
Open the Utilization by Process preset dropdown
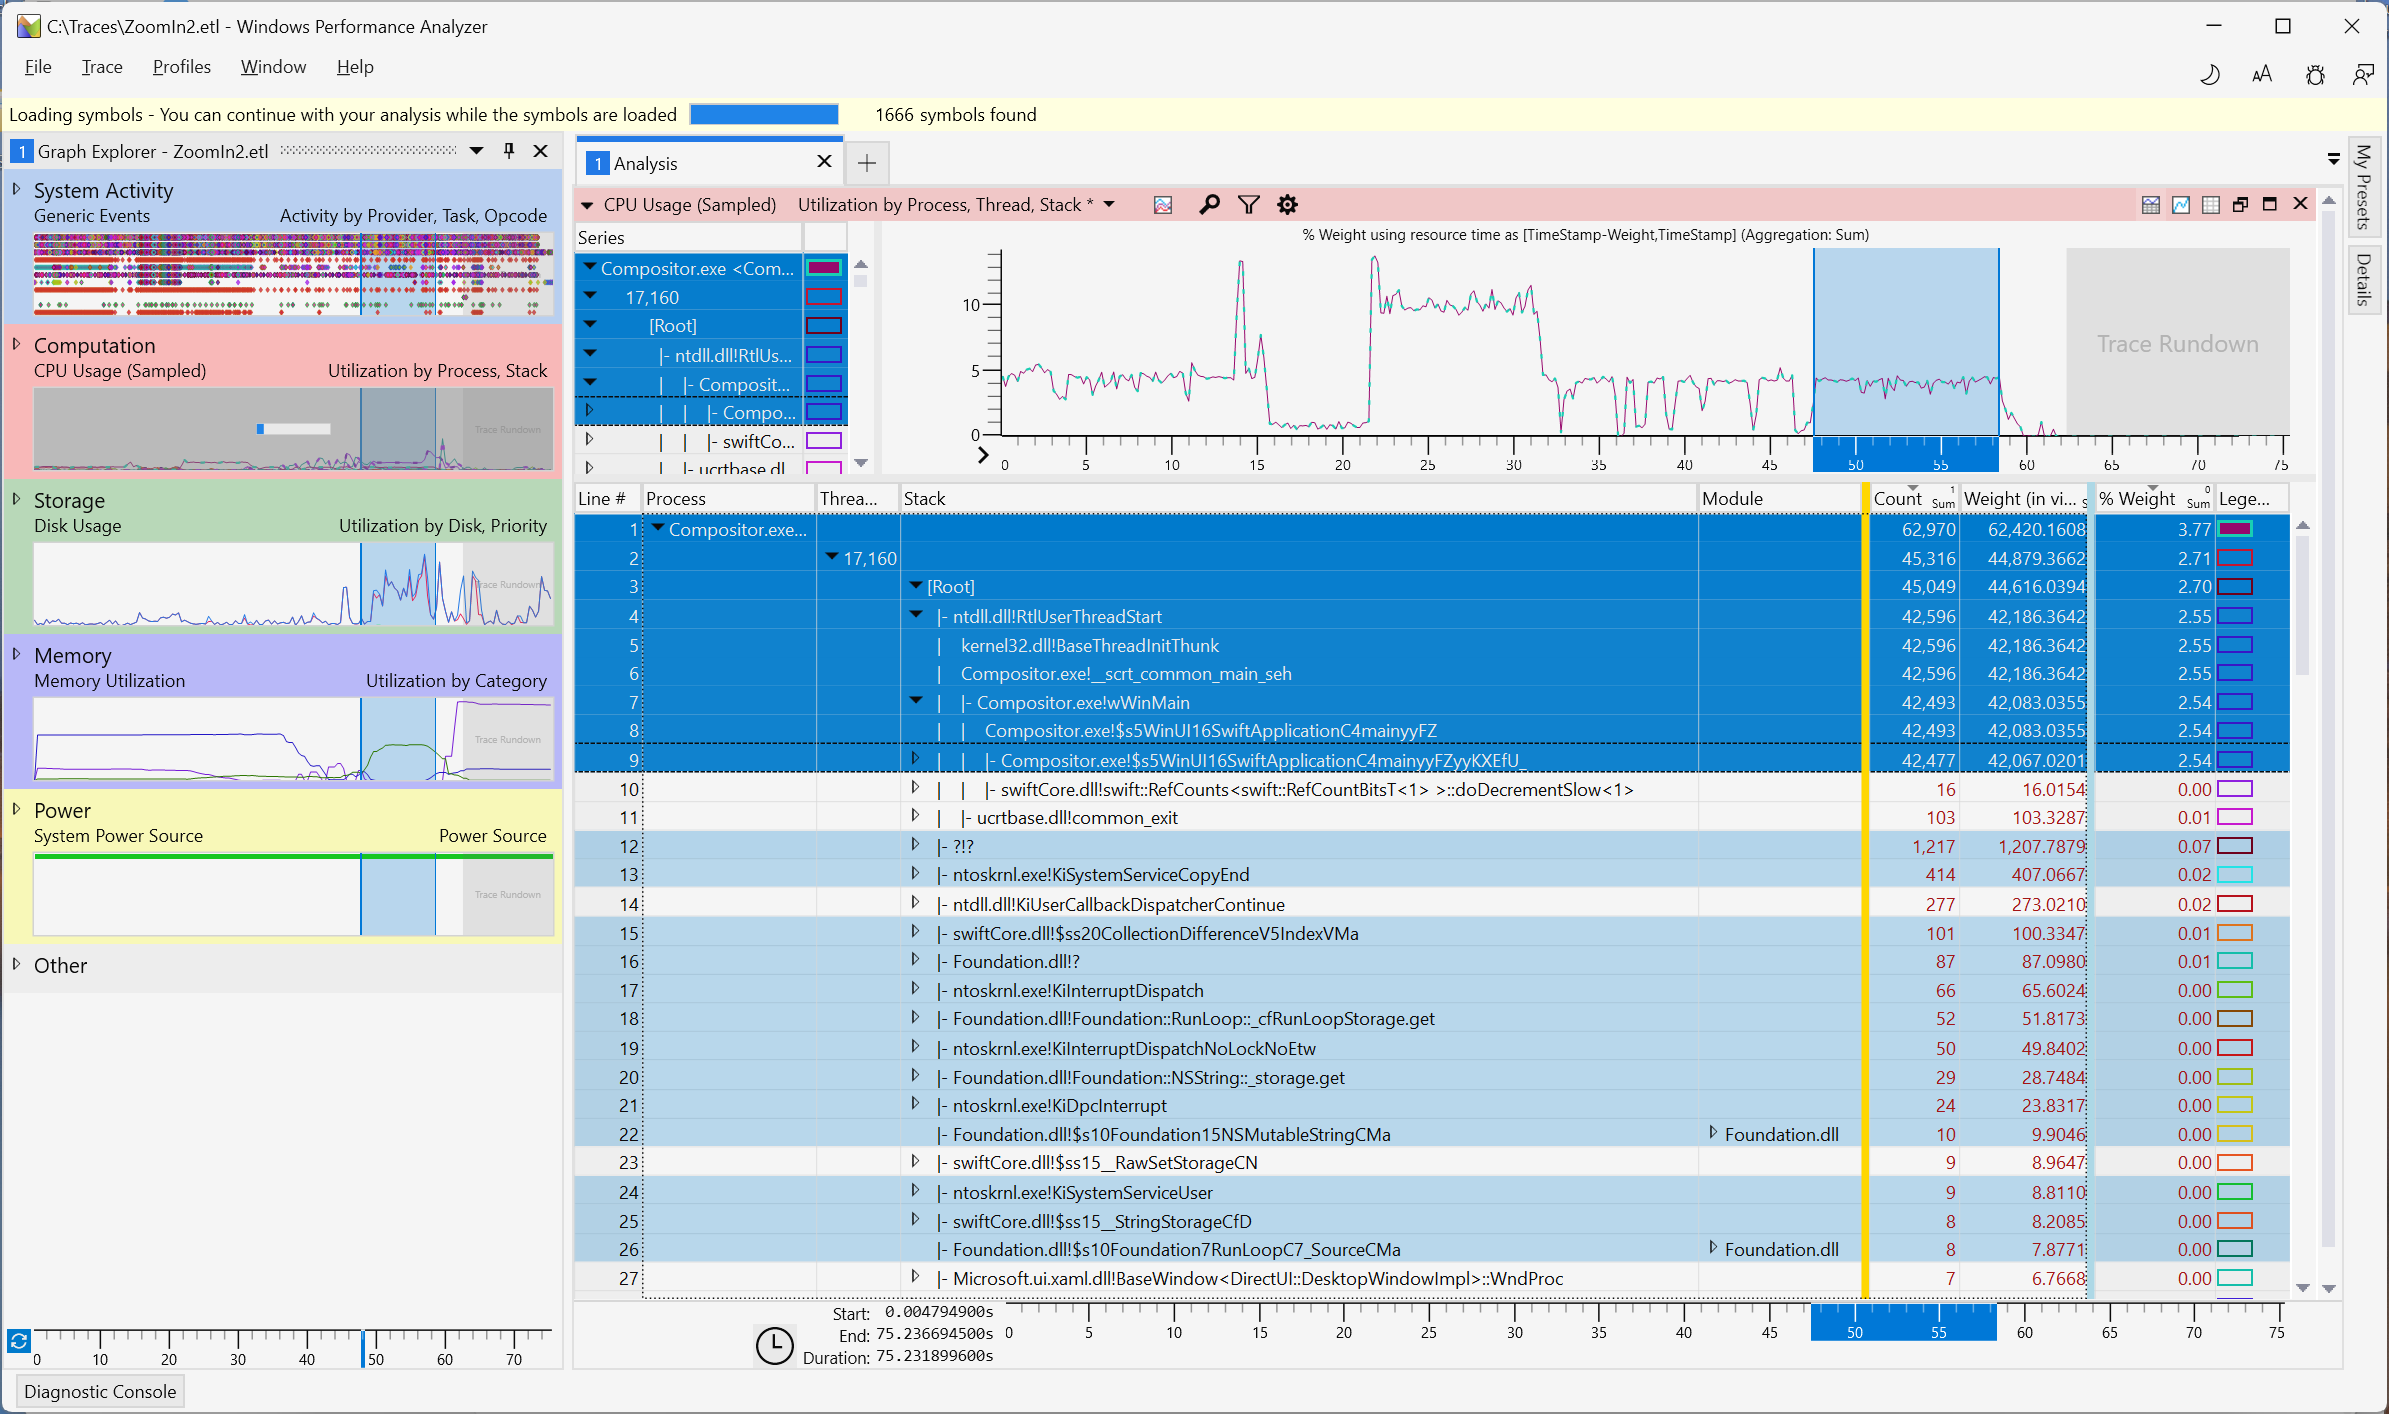[x=1109, y=205]
